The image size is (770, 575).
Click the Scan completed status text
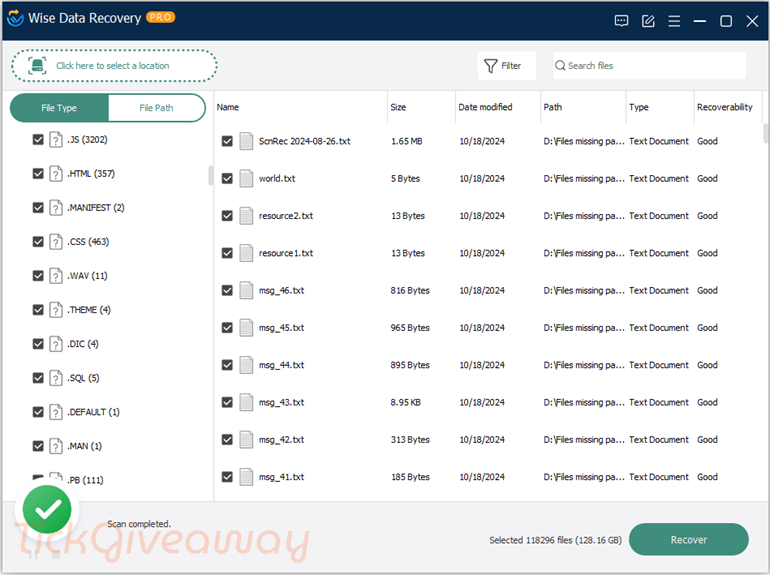[139, 524]
